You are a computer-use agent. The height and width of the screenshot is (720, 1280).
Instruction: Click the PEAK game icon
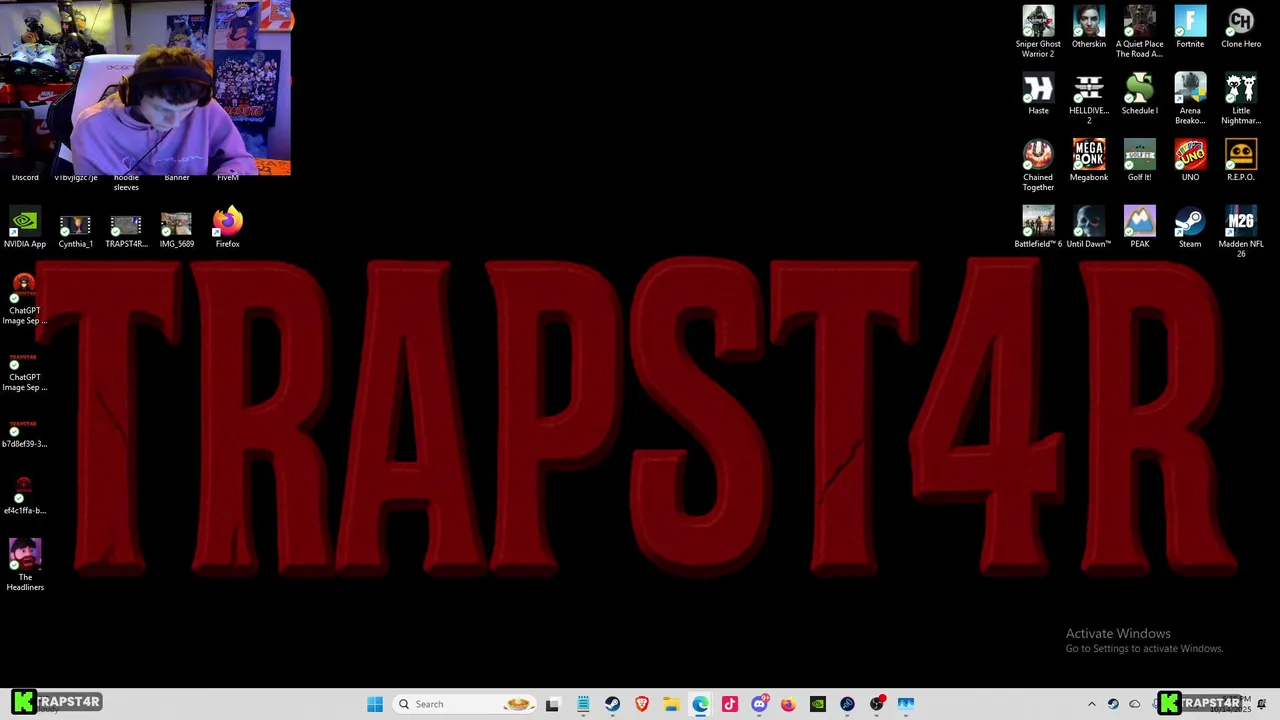click(x=1139, y=227)
